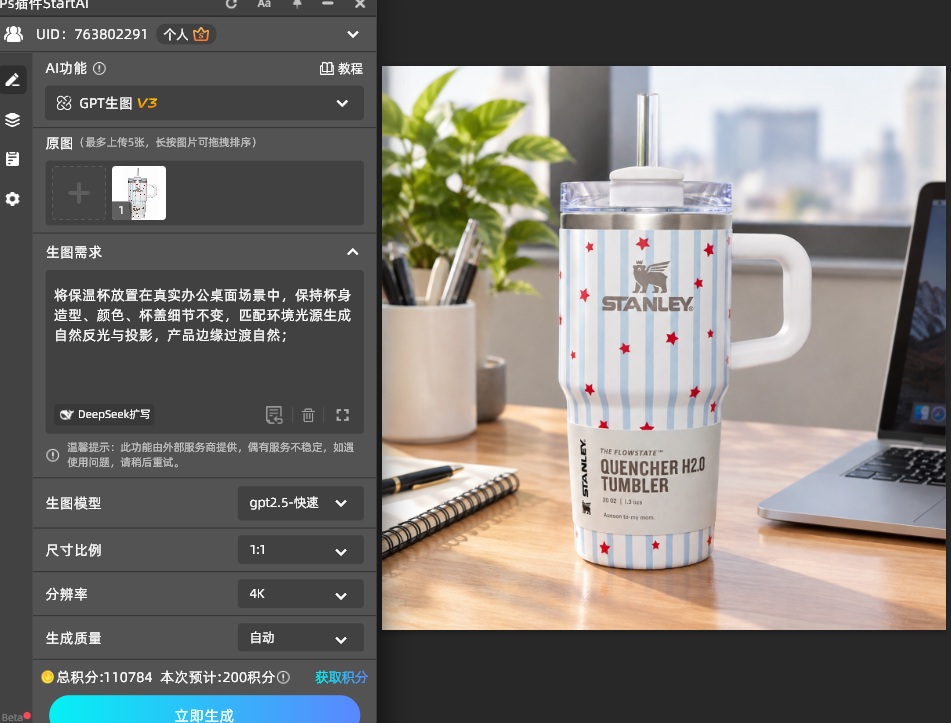The height and width of the screenshot is (723, 951).
Task: Expand the account dropdown chevron
Action: tap(353, 35)
